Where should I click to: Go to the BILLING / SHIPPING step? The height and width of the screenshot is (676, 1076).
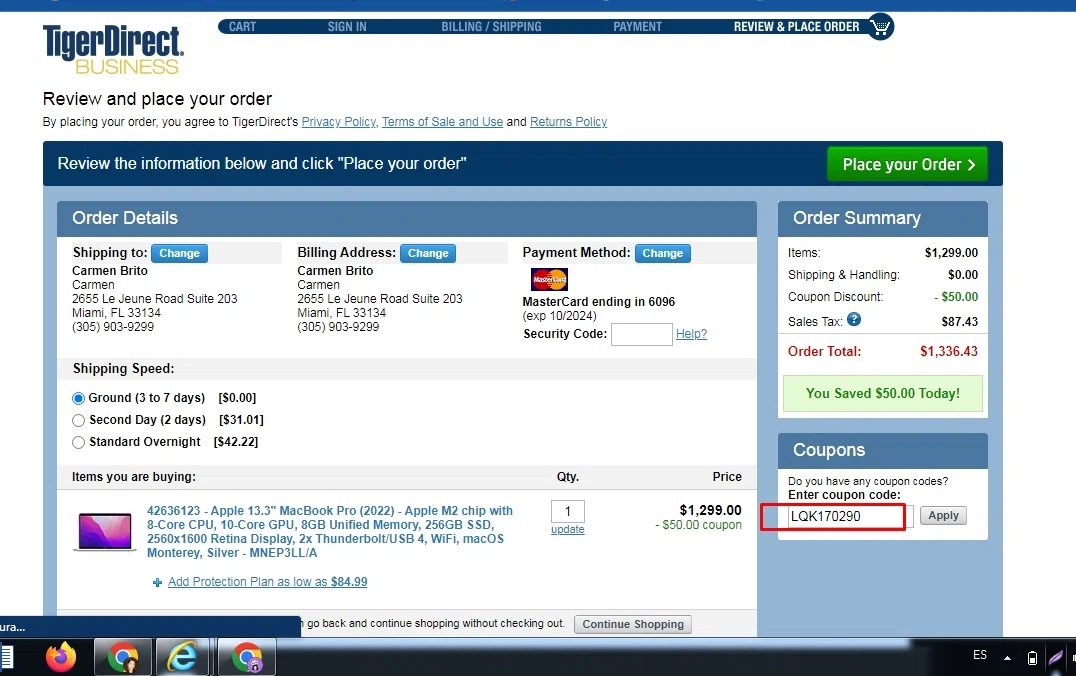tap(491, 27)
